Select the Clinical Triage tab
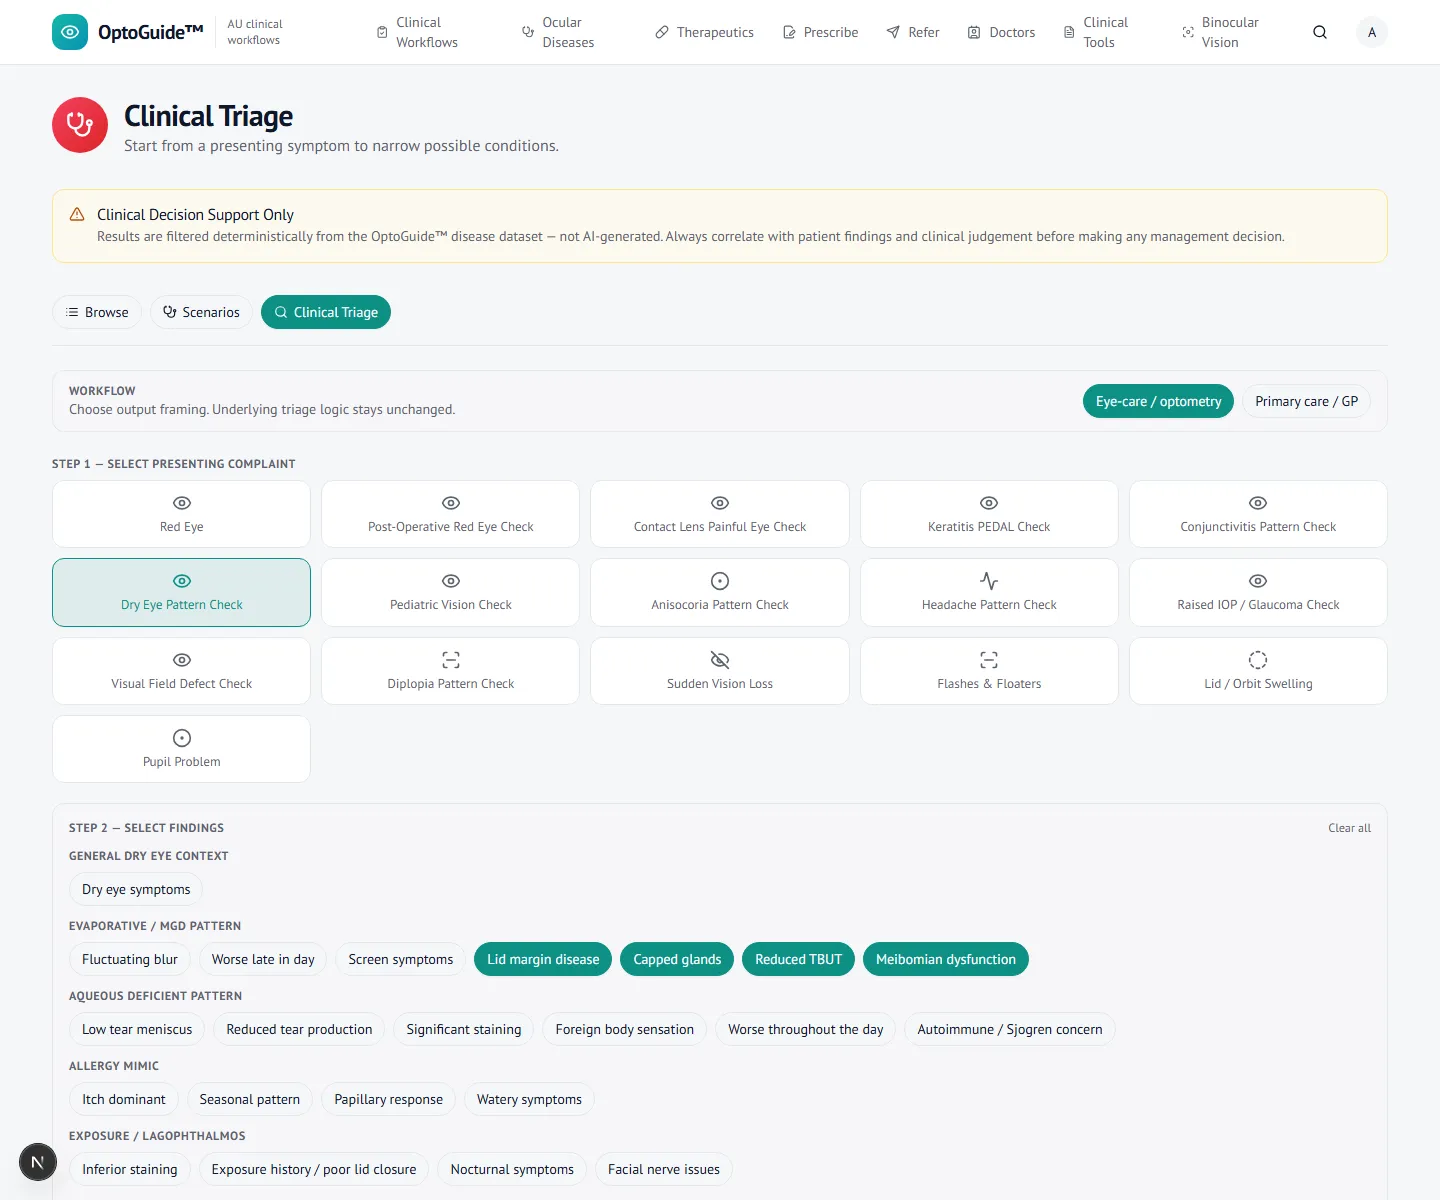 click(326, 312)
